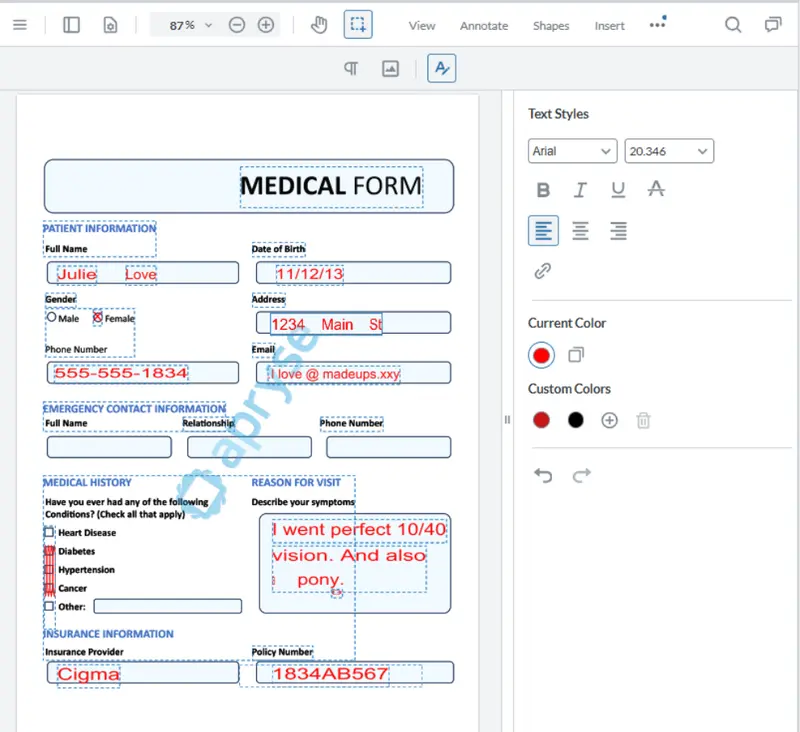This screenshot has width=800, height=732.
Task: Delete the selected custom color
Action: click(643, 420)
